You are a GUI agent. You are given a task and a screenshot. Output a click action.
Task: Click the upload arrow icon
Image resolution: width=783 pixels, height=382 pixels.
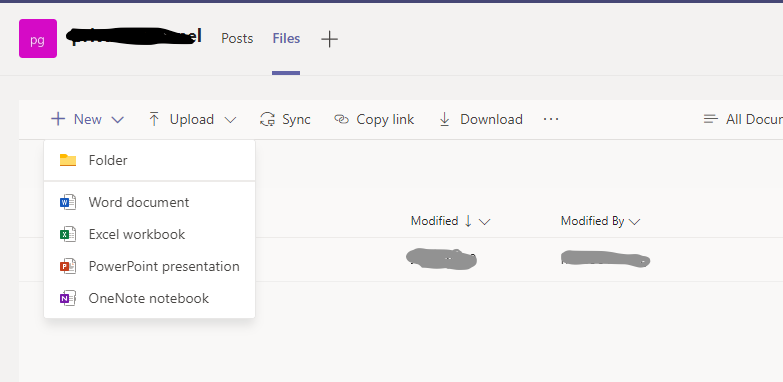154,119
